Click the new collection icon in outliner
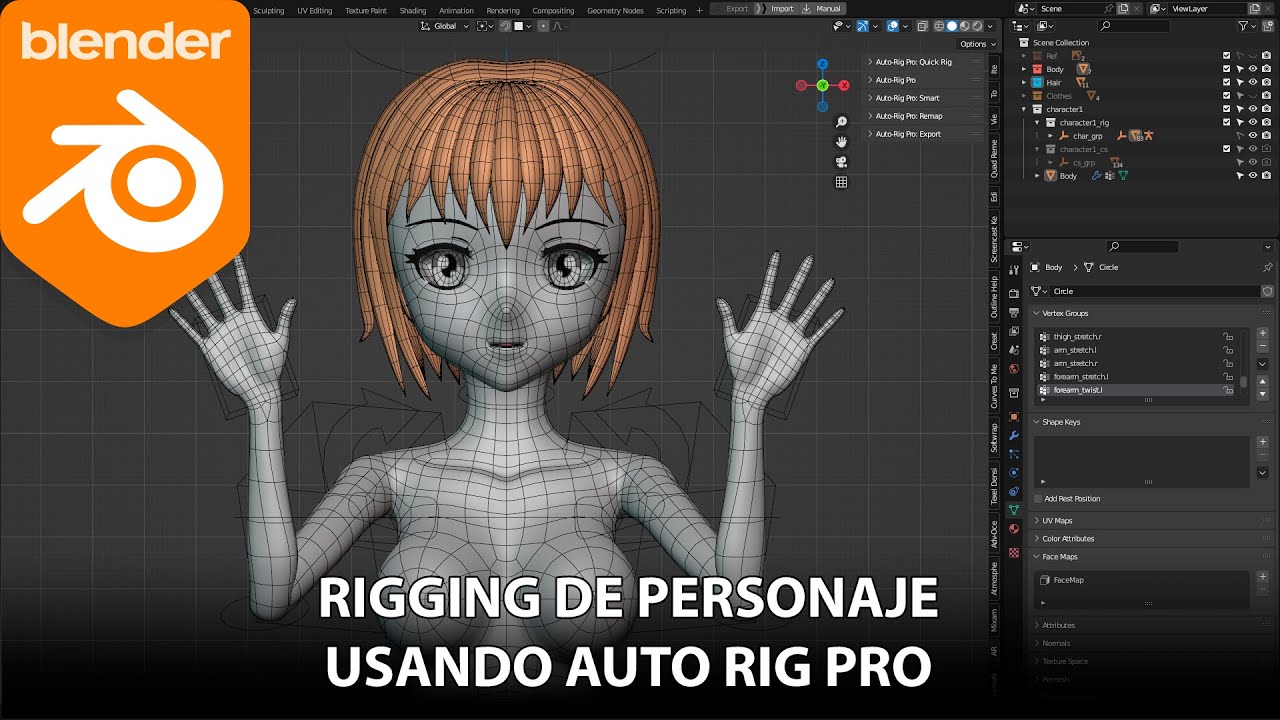Screen dimensions: 1280x720 tap(1270, 26)
